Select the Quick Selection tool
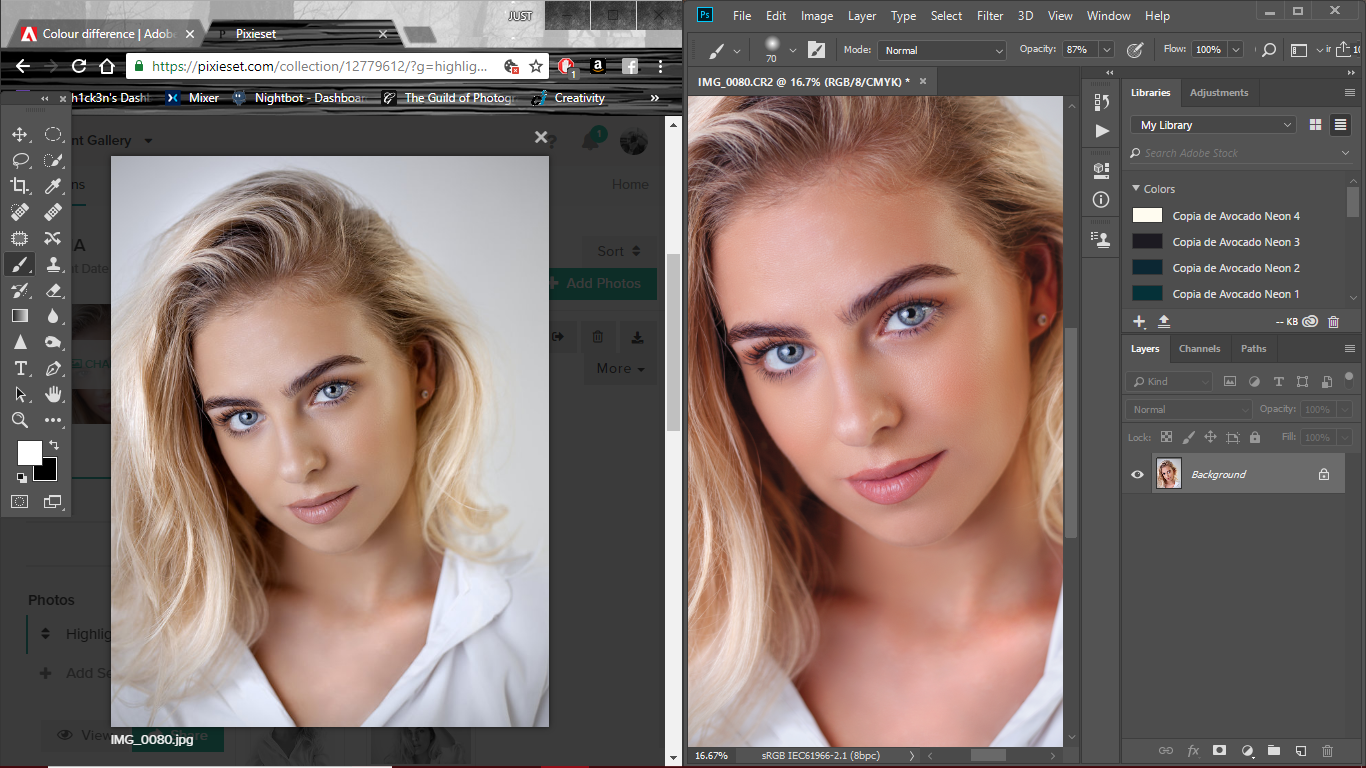1366x768 pixels. (53, 160)
